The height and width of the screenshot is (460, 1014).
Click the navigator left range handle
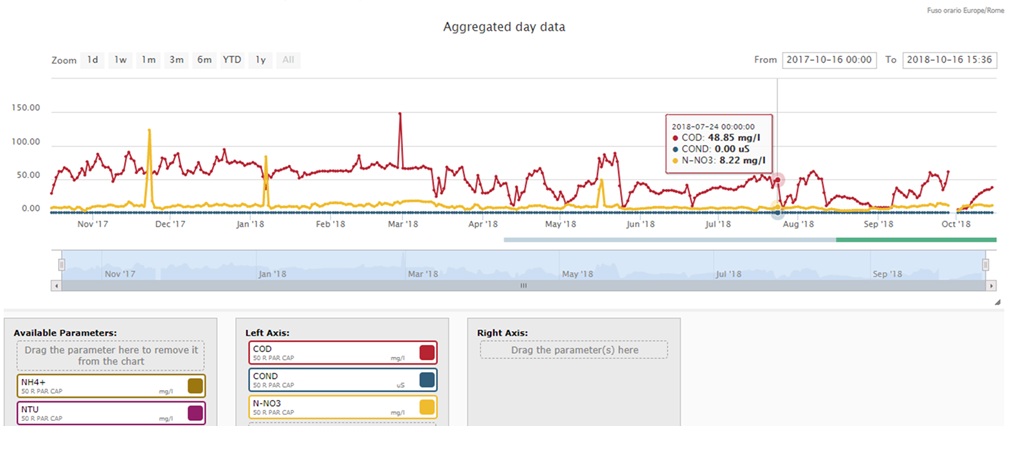[61, 265]
